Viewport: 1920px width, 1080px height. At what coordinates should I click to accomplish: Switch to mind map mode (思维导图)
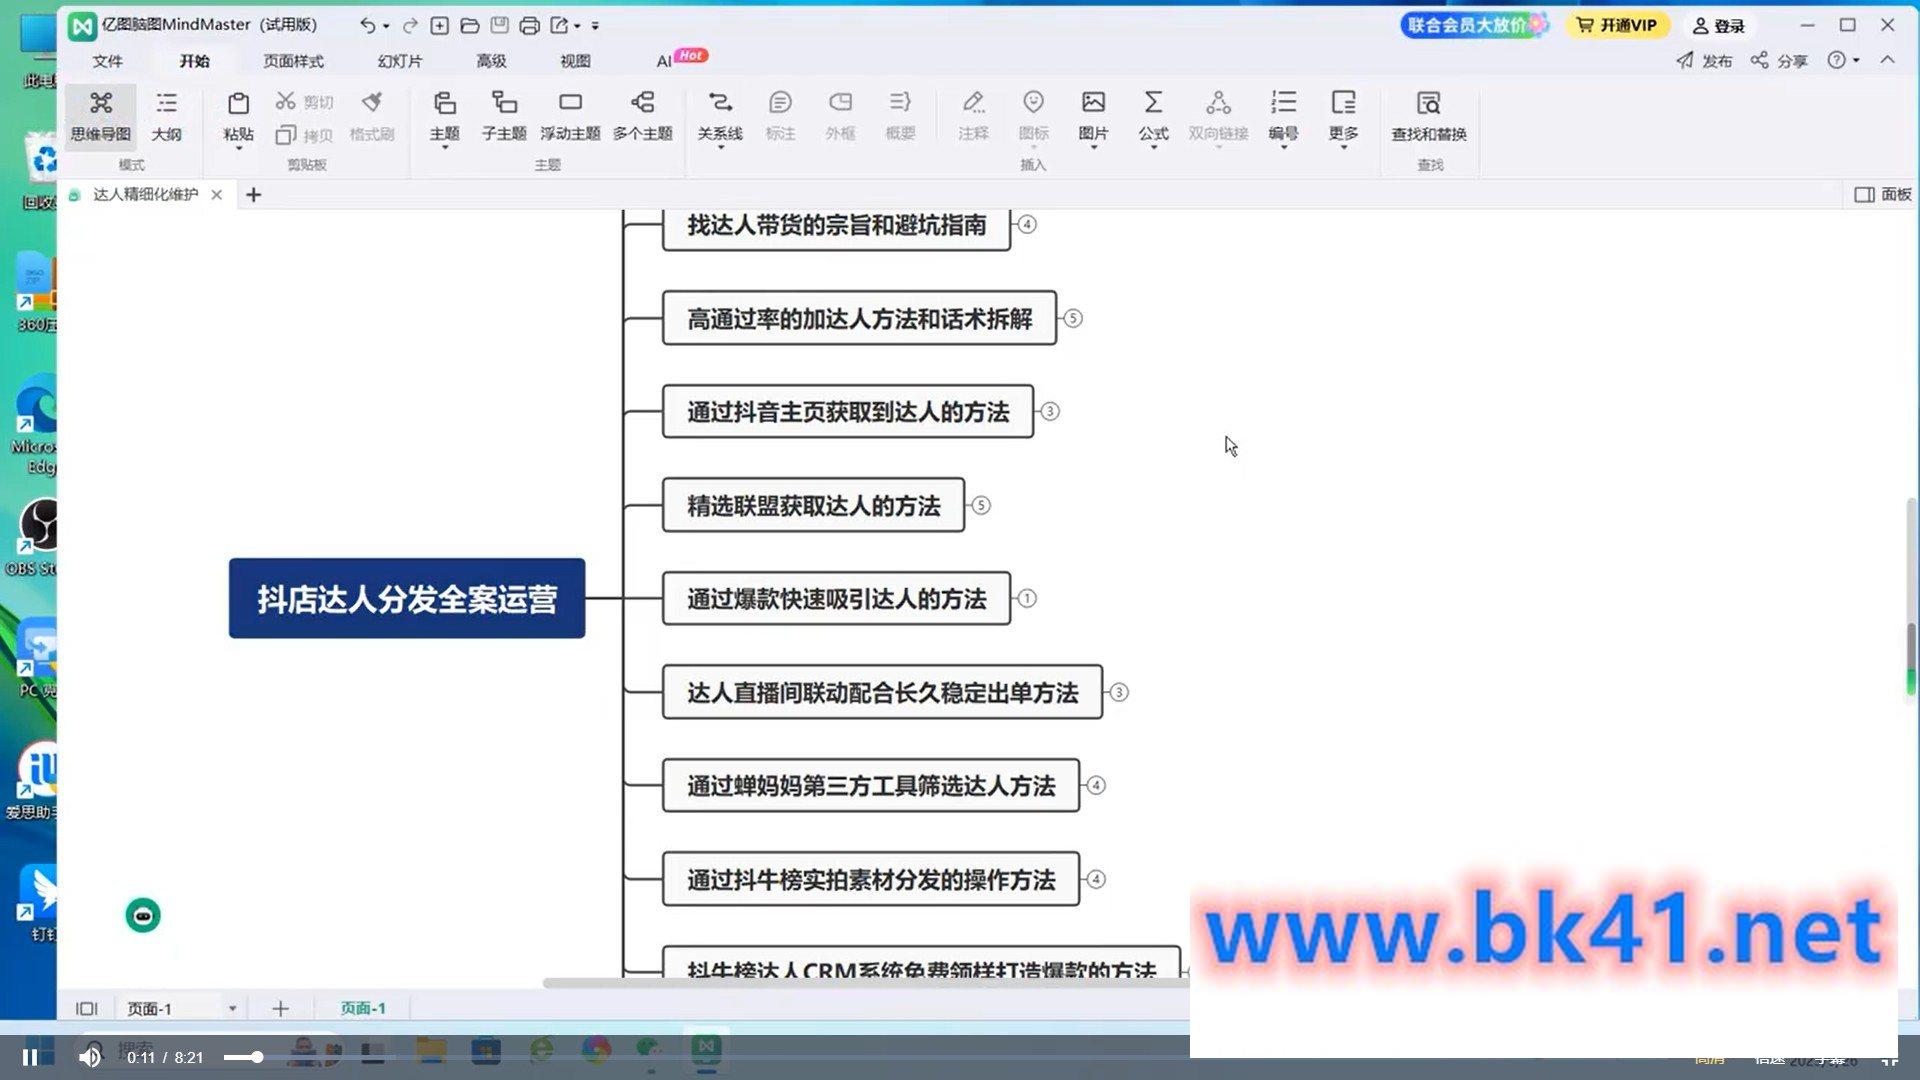[100, 116]
